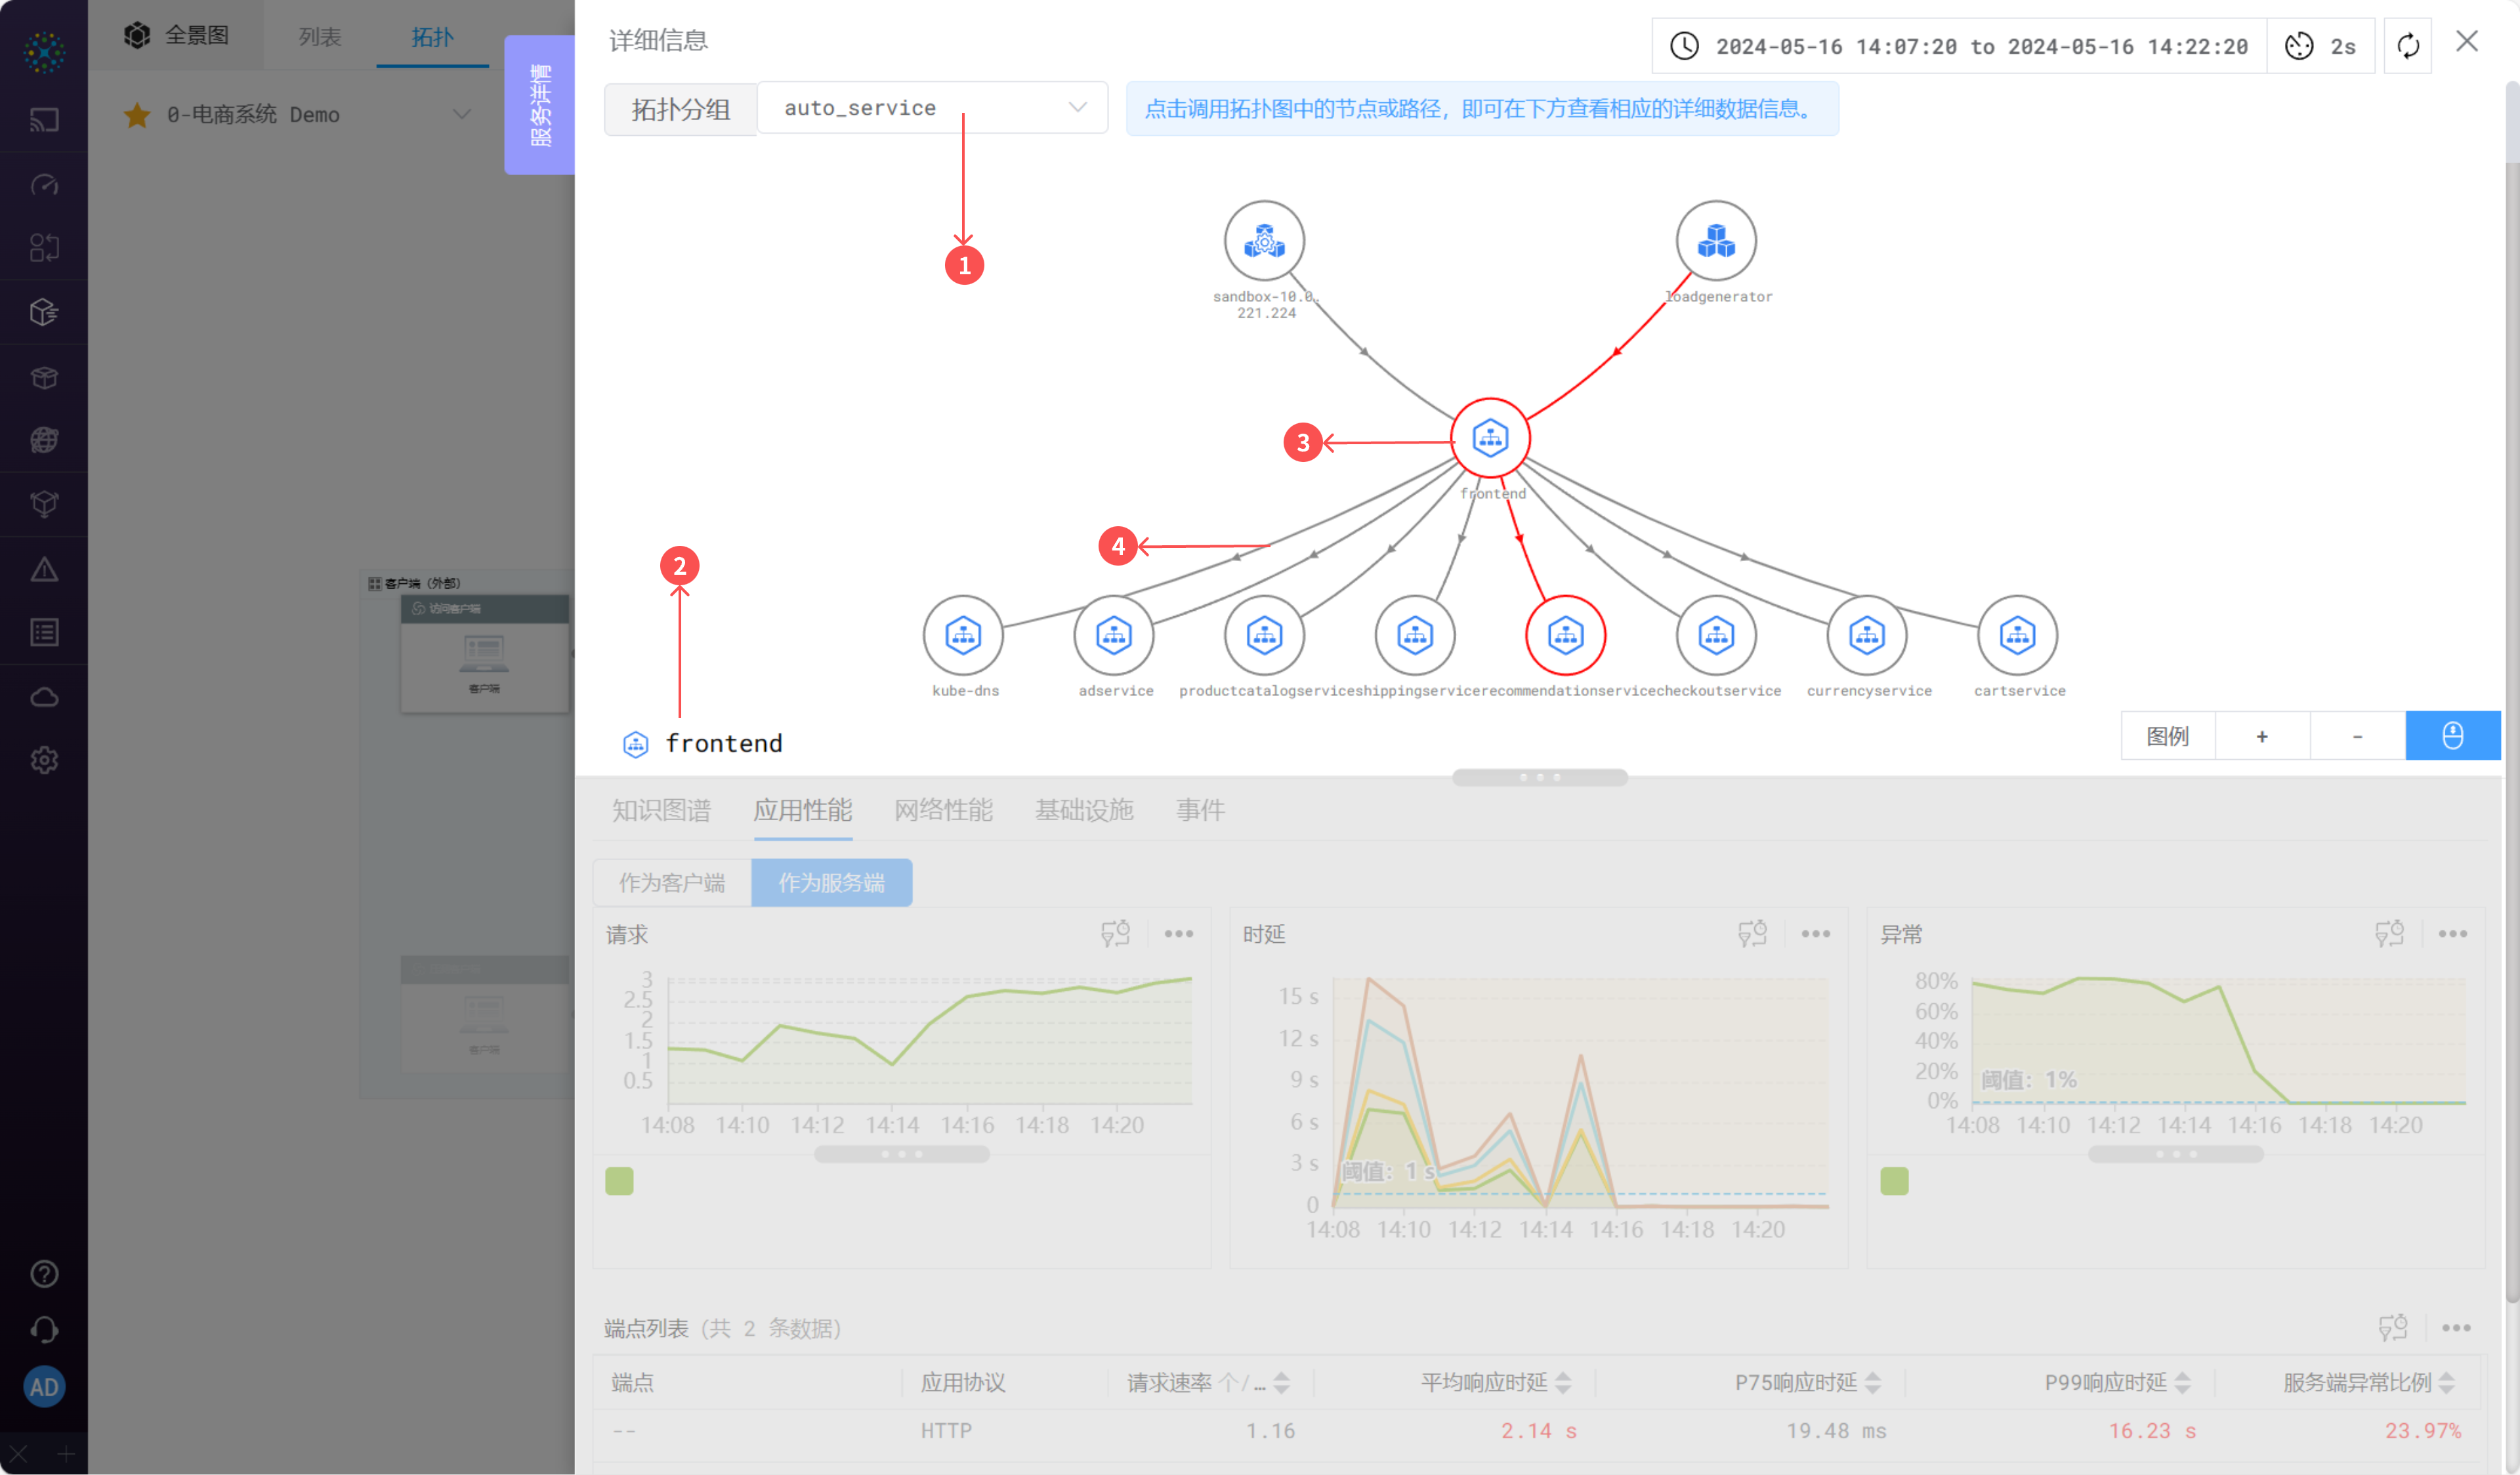Image resolution: width=2520 pixels, height=1475 pixels.
Task: Open the settings gear in sidebar
Action: tap(44, 760)
